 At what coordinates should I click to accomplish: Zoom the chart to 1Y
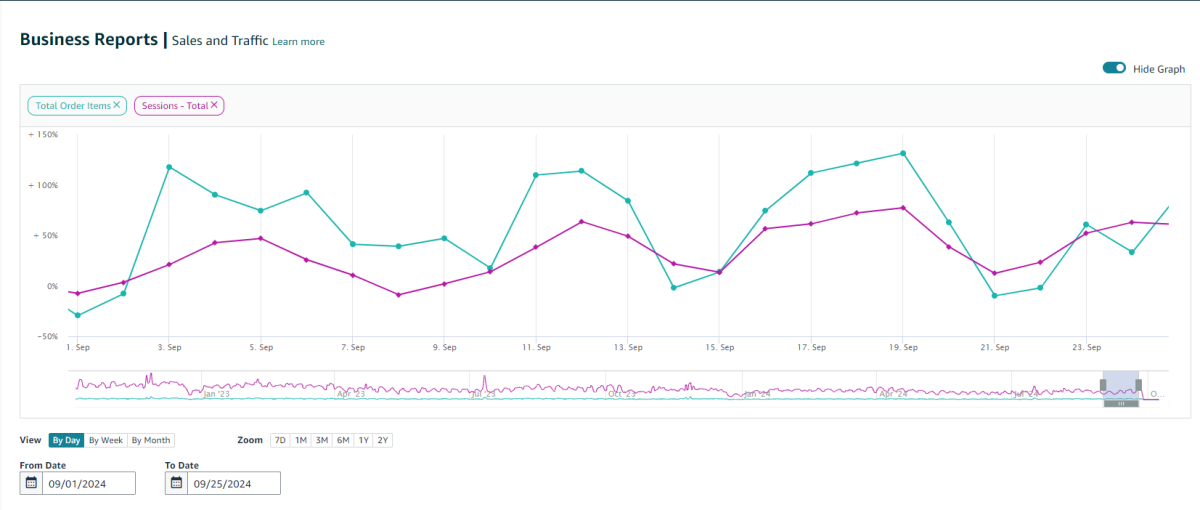363,440
